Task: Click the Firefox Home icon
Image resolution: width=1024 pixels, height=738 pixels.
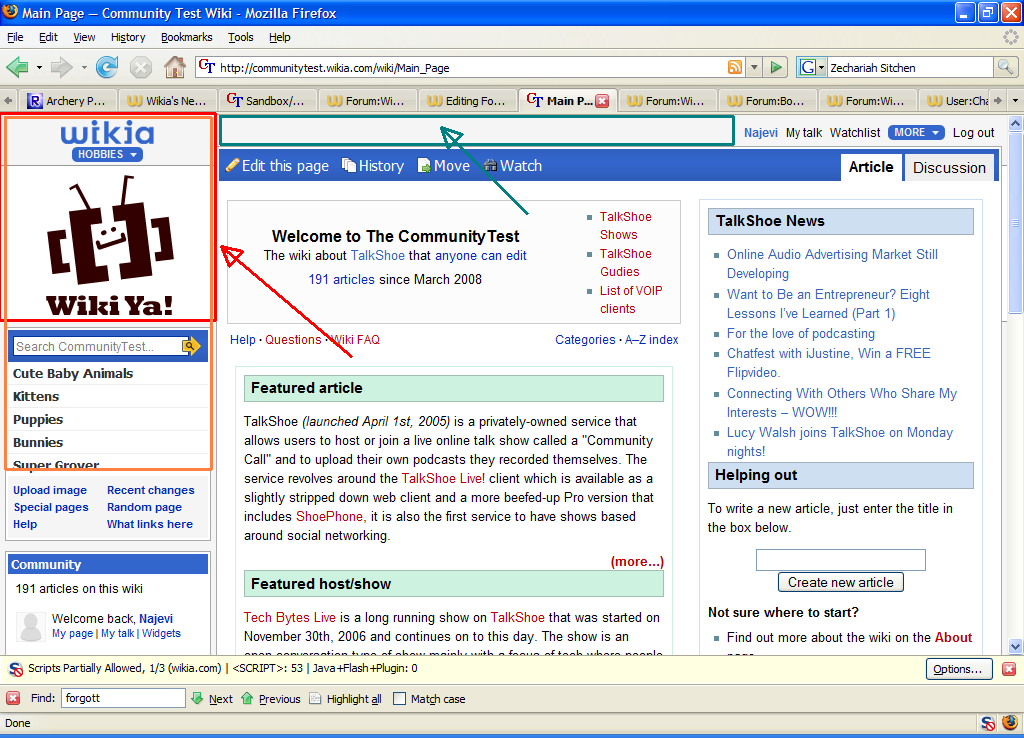Action: point(174,67)
